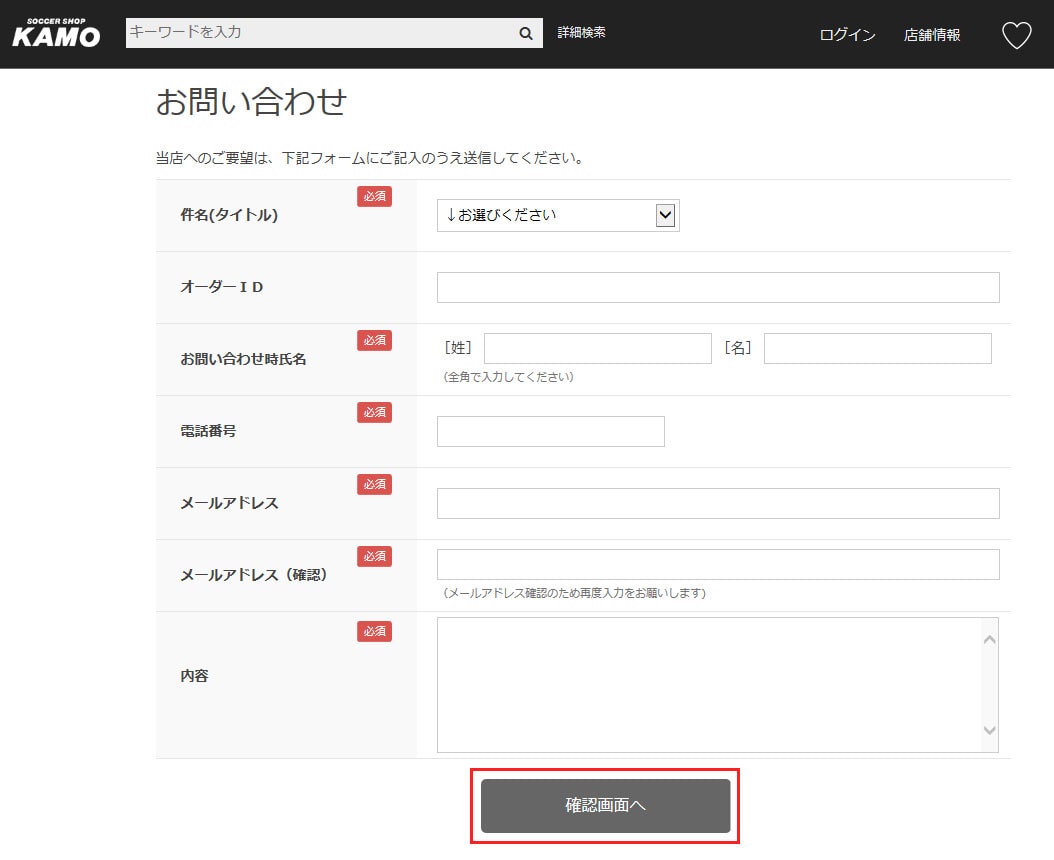The height and width of the screenshot is (860, 1054).
Task: Click the content textarea scrollbar track
Action: pos(989,685)
